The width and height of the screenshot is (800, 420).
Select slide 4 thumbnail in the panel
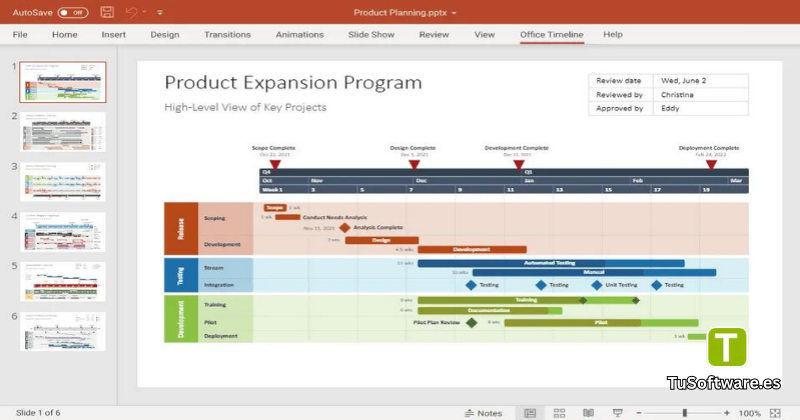click(63, 232)
